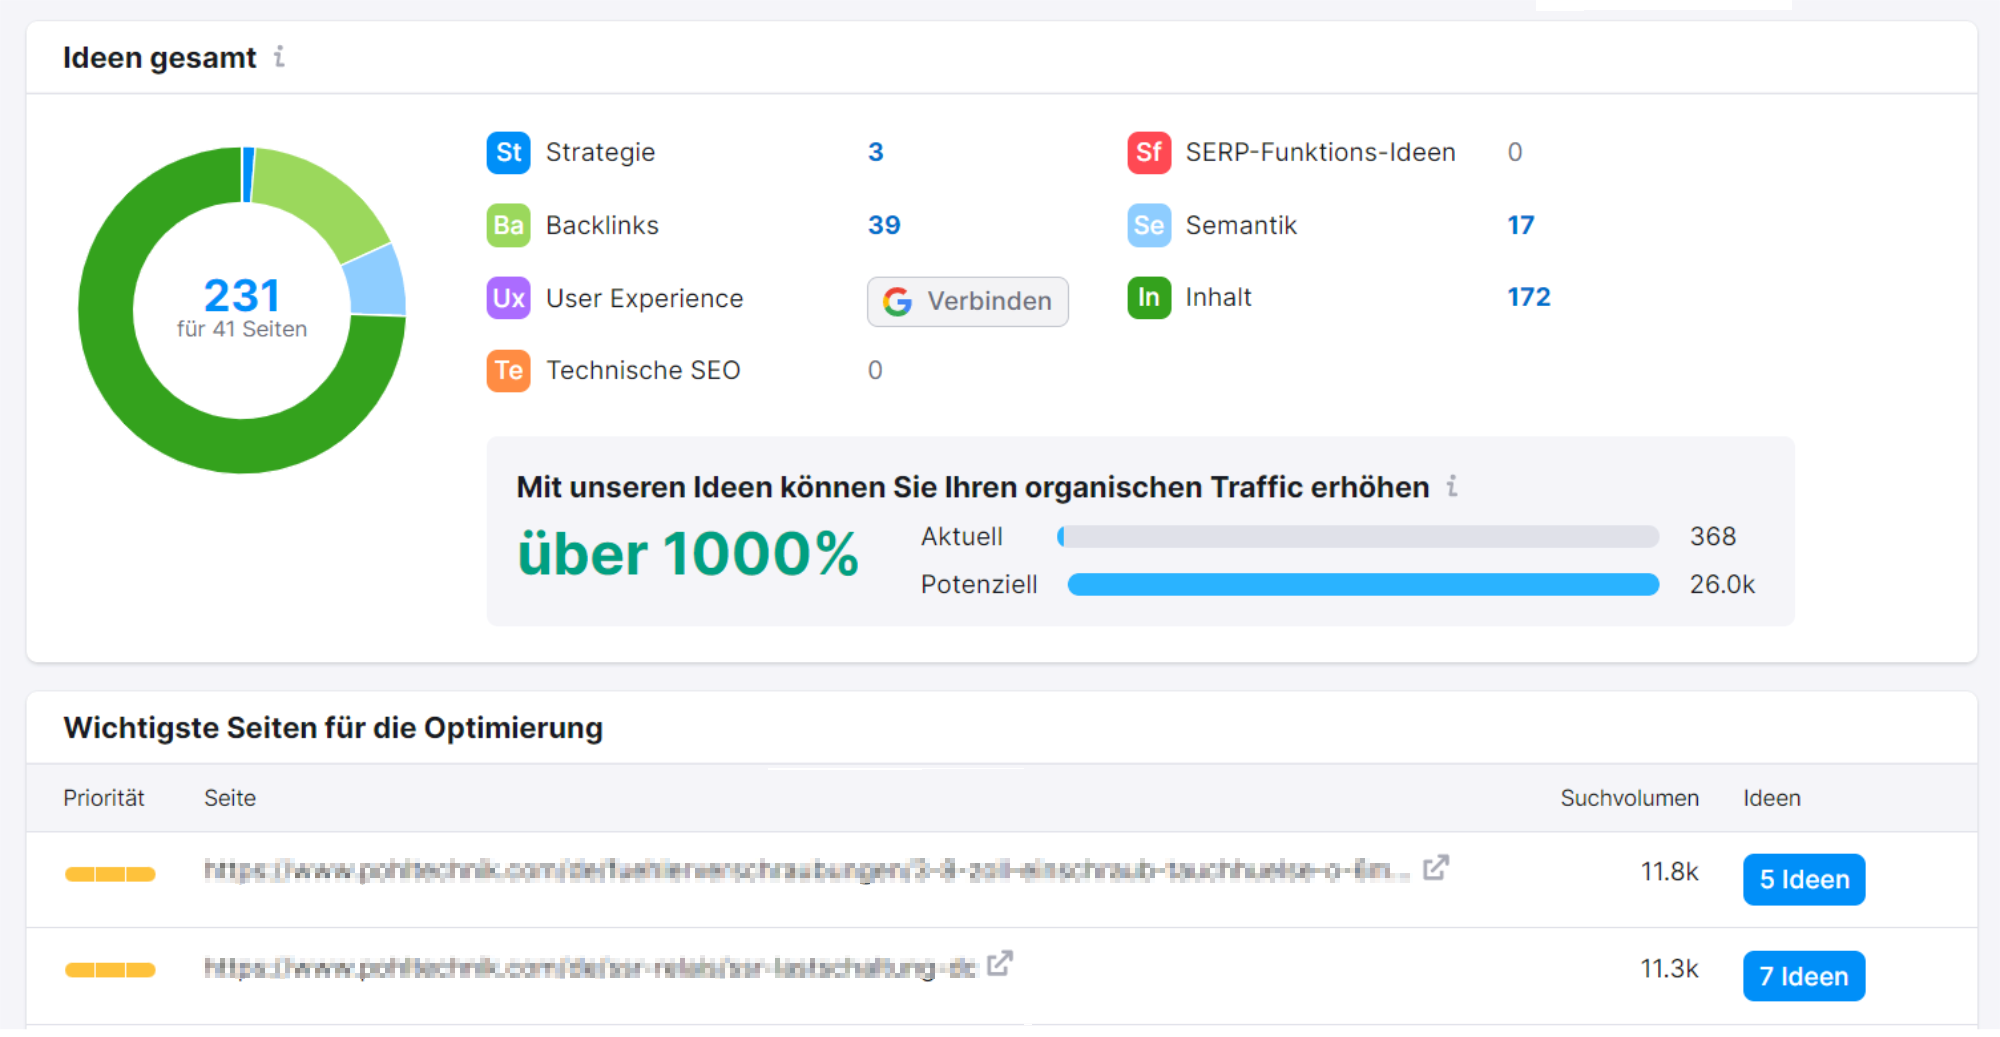Click the Potenziell traffic progress bar
Viewport: 2000px width, 1037px height.
pyautogui.click(x=1363, y=584)
